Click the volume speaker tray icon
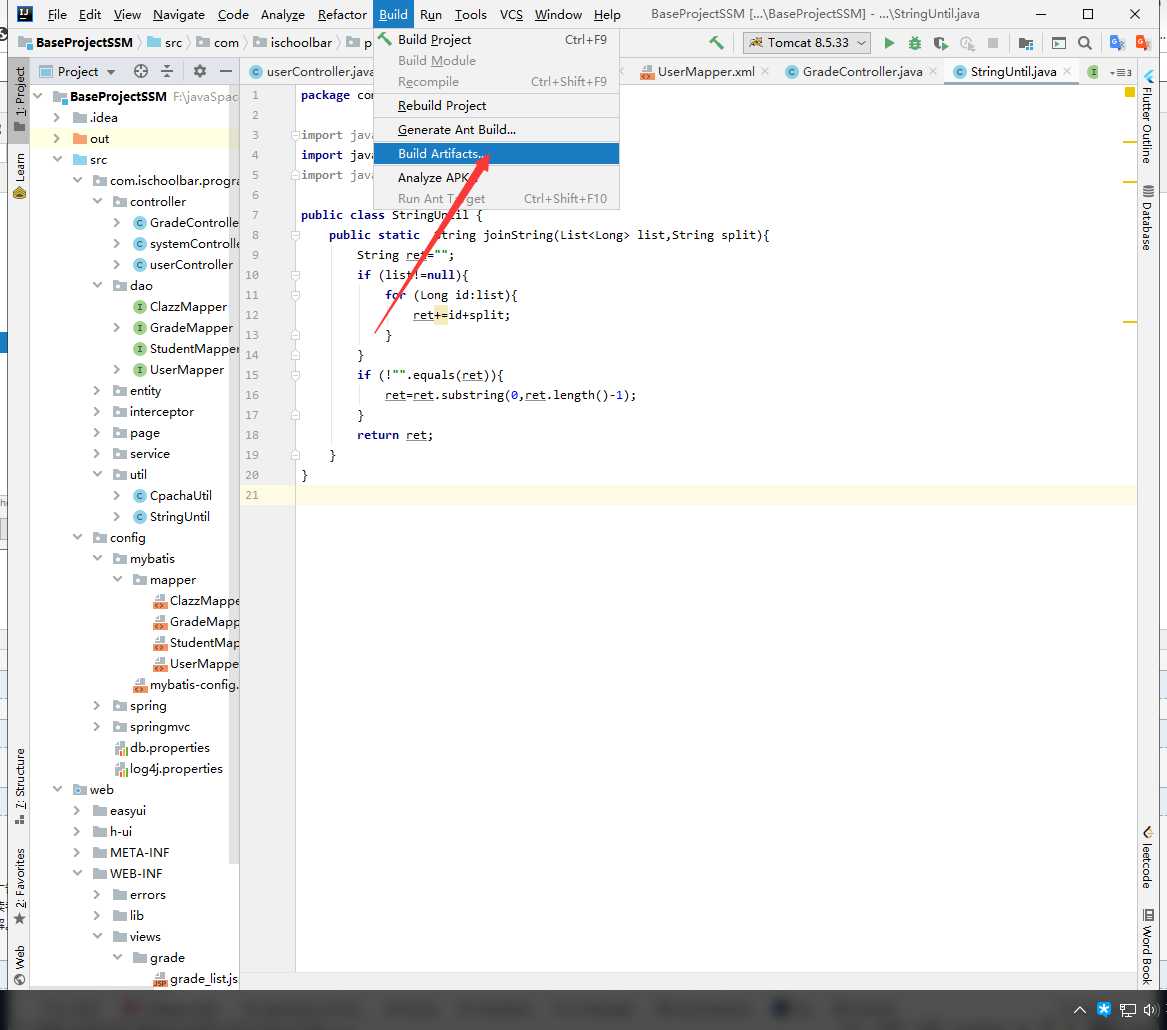Viewport: 1167px width, 1030px height. point(1150,1010)
